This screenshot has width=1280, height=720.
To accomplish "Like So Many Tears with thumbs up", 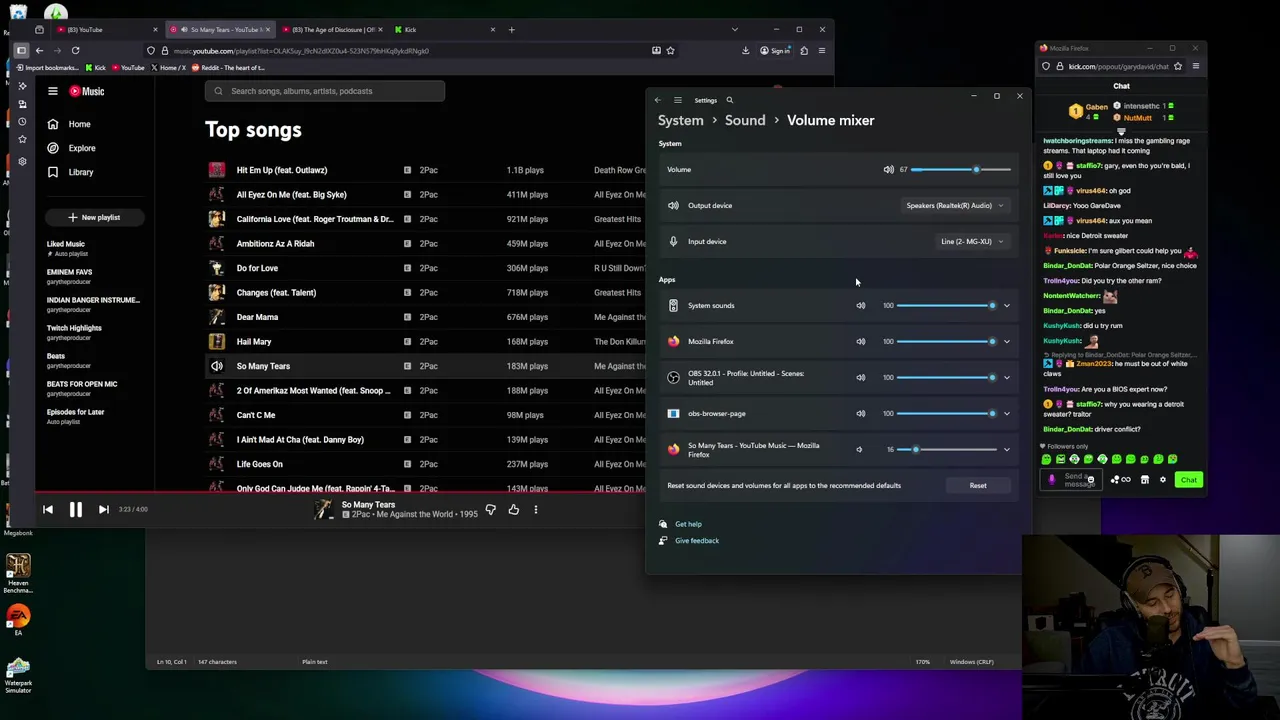I will (513, 510).
